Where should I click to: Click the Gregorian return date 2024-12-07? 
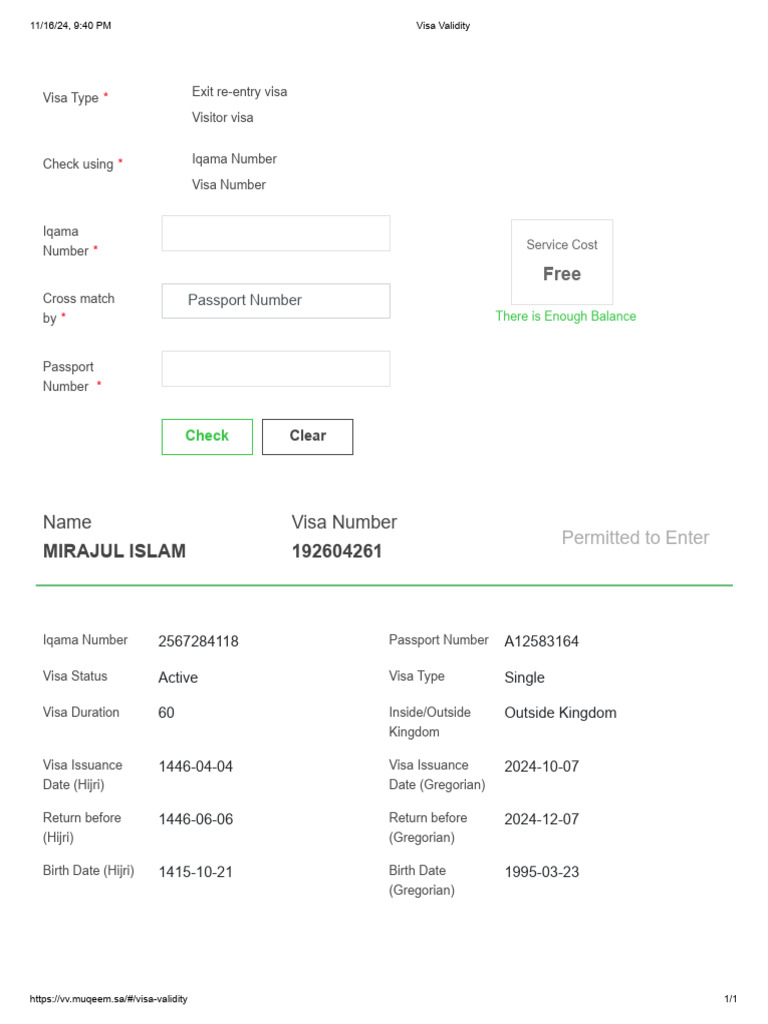click(x=541, y=819)
